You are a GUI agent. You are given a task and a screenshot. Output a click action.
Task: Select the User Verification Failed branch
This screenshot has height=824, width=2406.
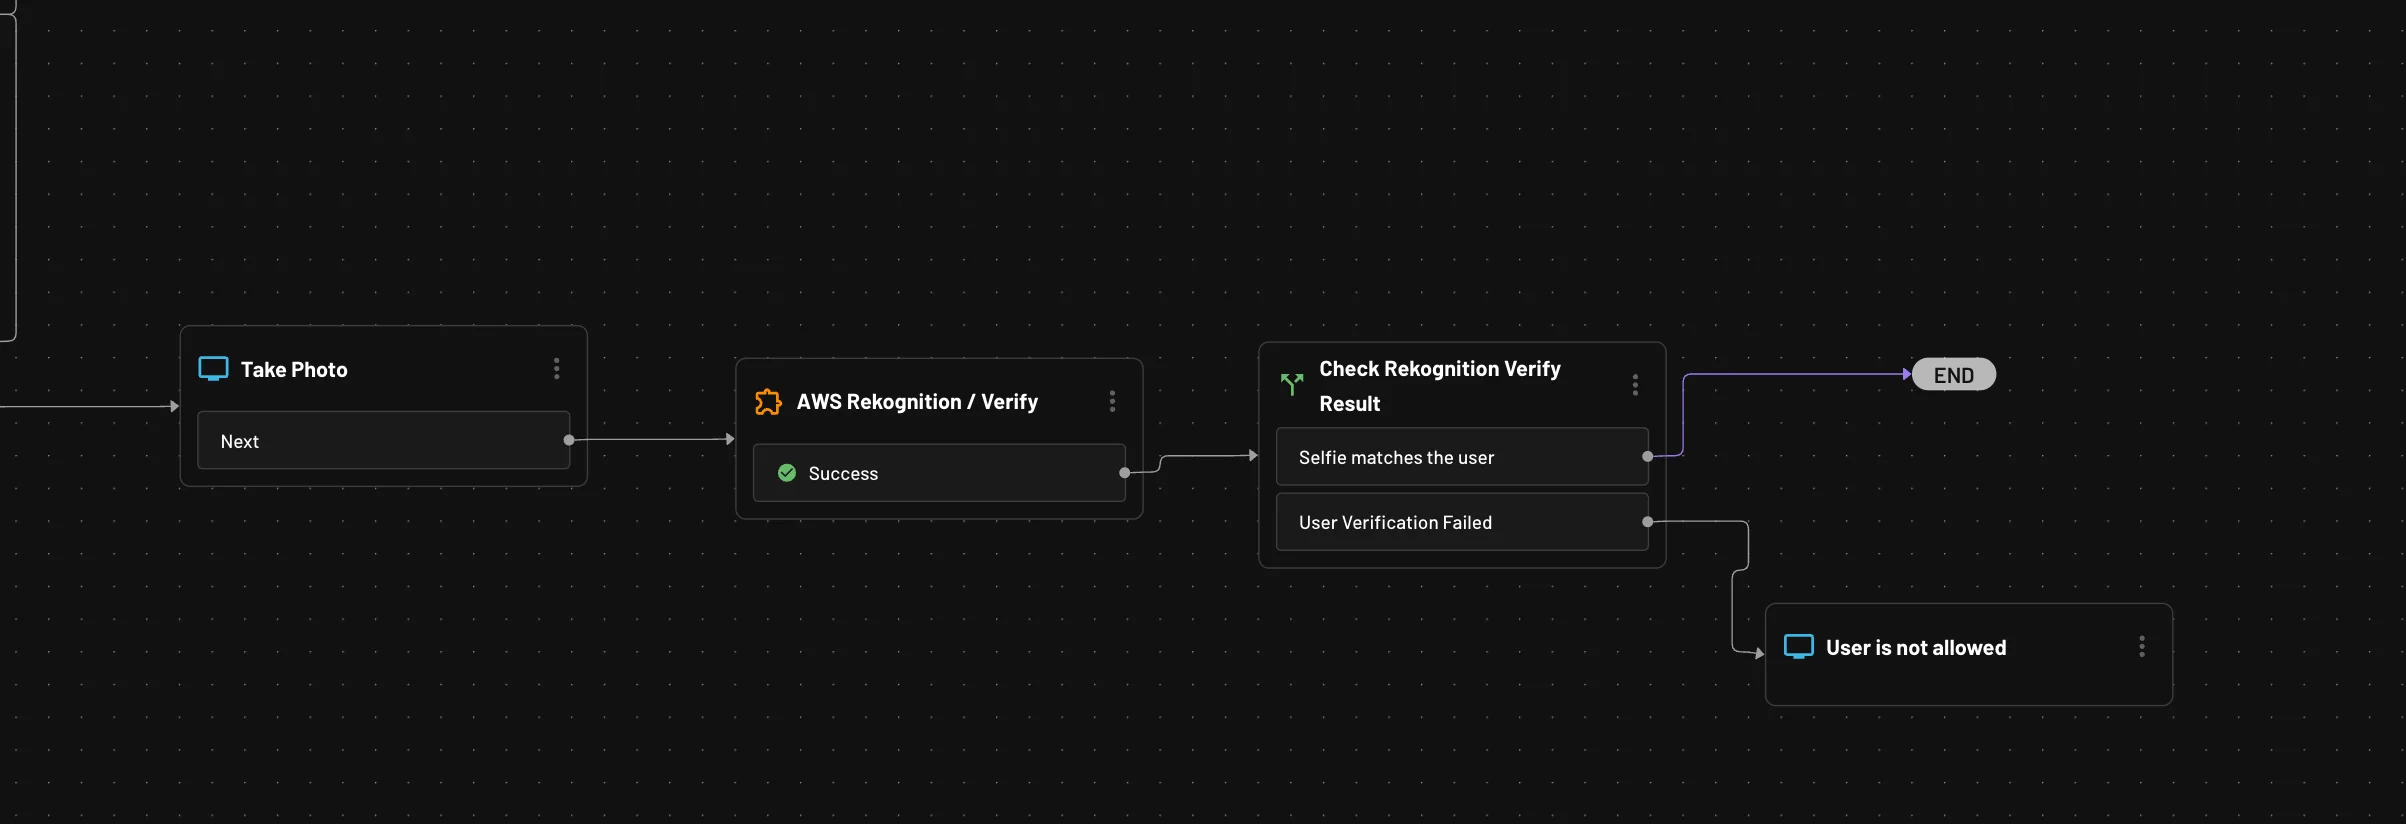click(1461, 522)
